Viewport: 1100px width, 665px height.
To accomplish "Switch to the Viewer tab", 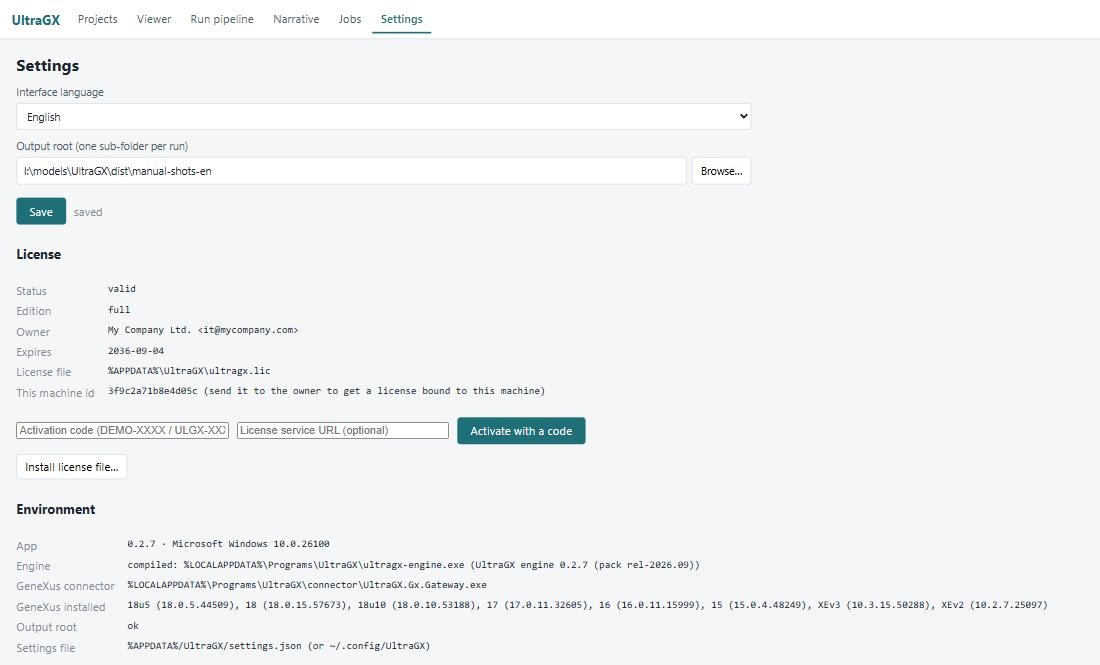I will pyautogui.click(x=154, y=19).
